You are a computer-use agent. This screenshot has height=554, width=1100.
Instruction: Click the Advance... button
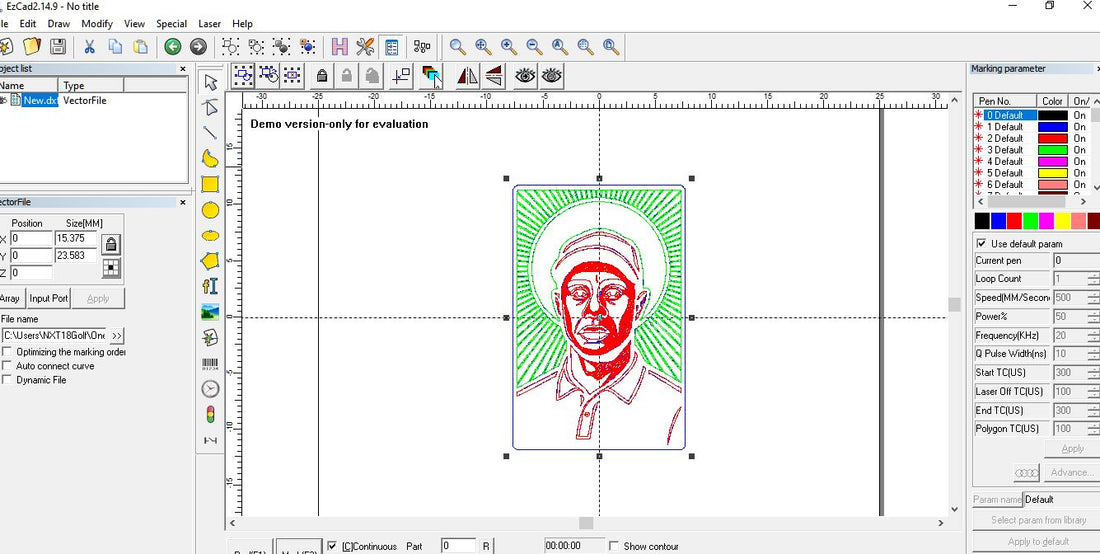pyautogui.click(x=1072, y=472)
